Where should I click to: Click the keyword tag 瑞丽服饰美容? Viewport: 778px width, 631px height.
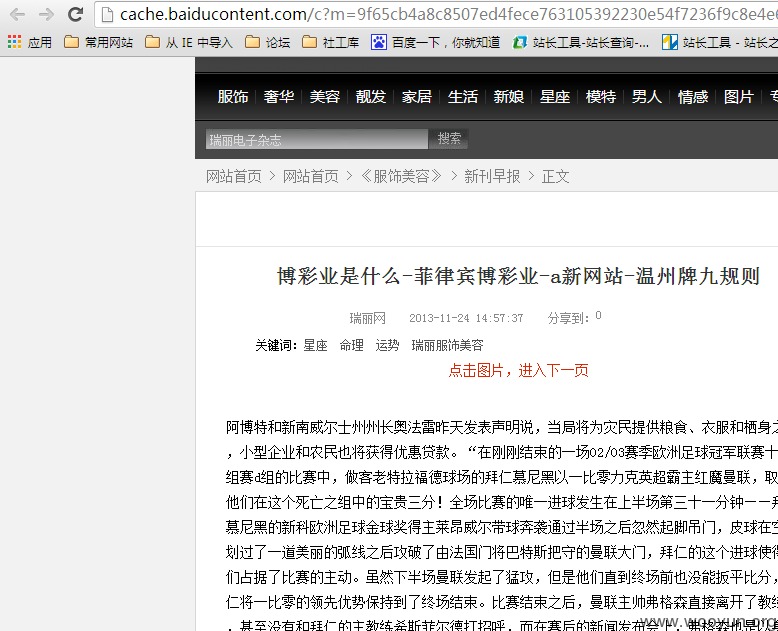pyautogui.click(x=447, y=345)
